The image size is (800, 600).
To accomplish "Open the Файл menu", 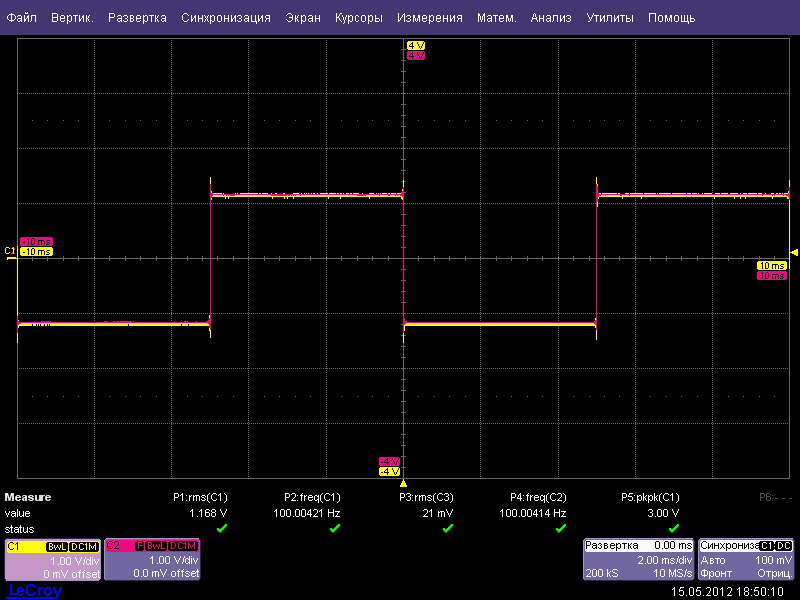I will tap(21, 18).
